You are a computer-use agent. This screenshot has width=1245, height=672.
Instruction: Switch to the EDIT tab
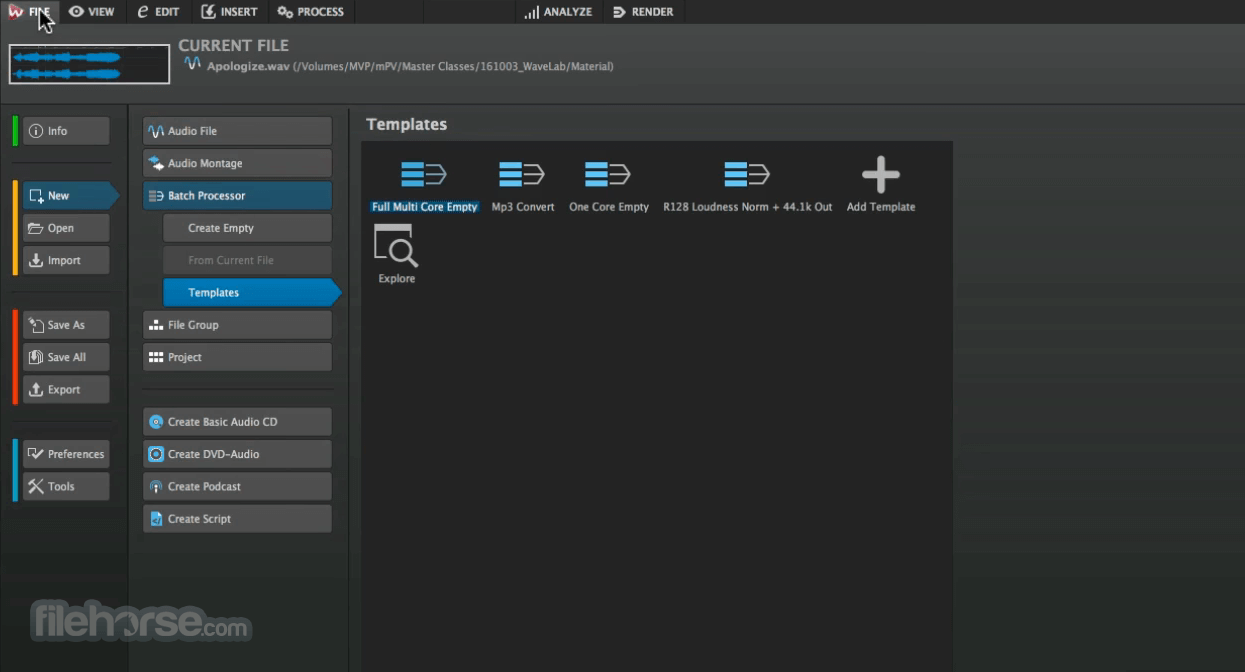point(158,12)
